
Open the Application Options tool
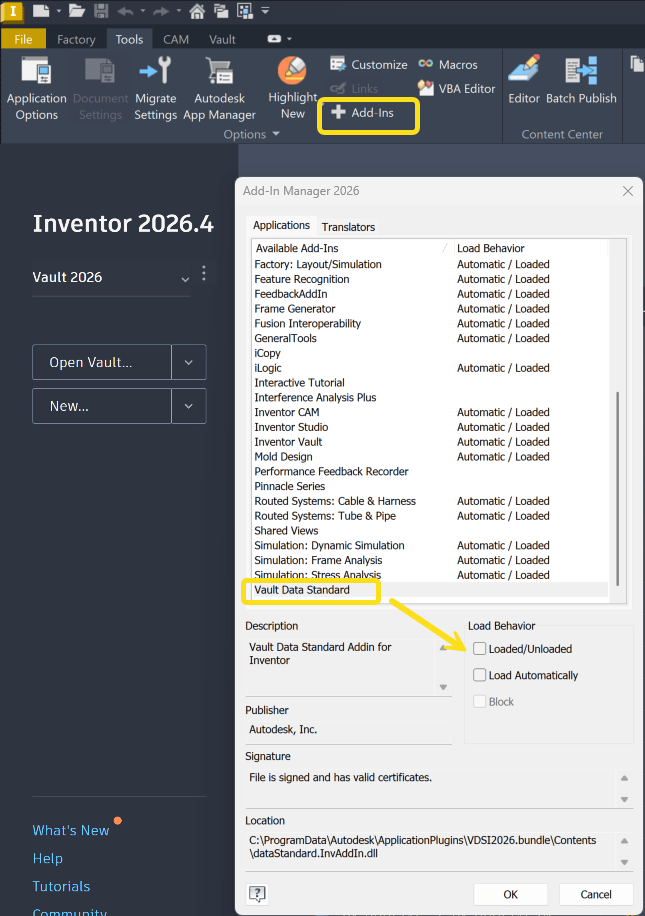[36, 89]
